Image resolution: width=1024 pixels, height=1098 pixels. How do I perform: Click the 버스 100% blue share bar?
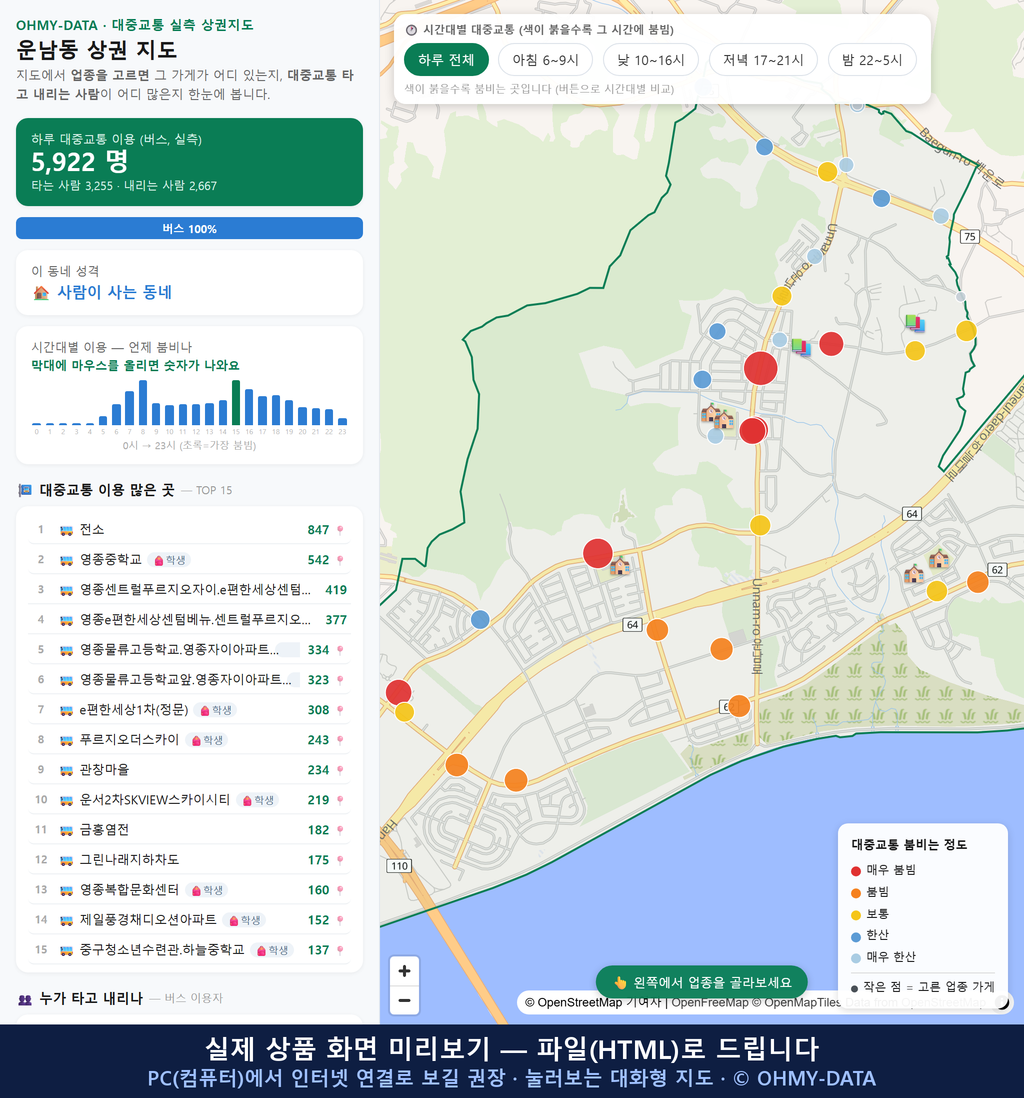[189, 229]
